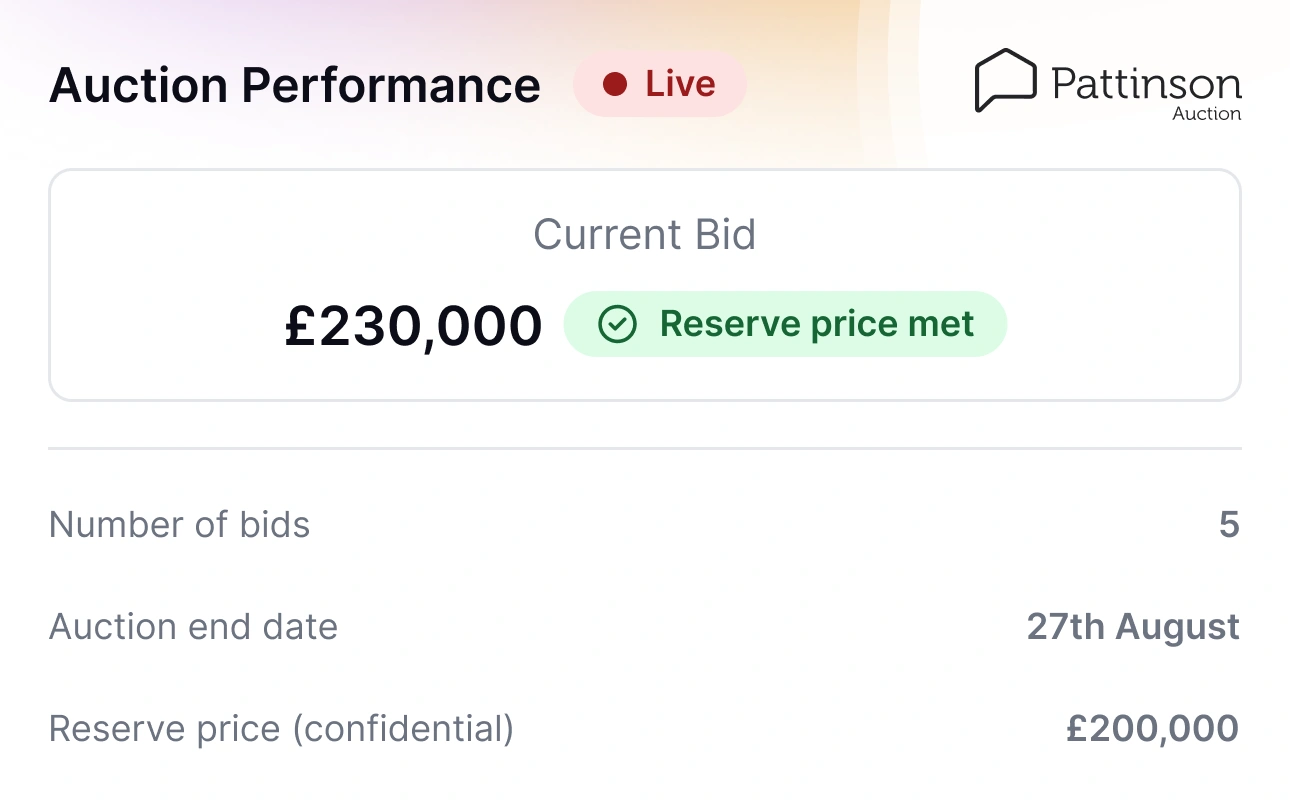Image resolution: width=1290 pixels, height=804 pixels.
Task: Select the 27th August end date value
Action: 1132,627
